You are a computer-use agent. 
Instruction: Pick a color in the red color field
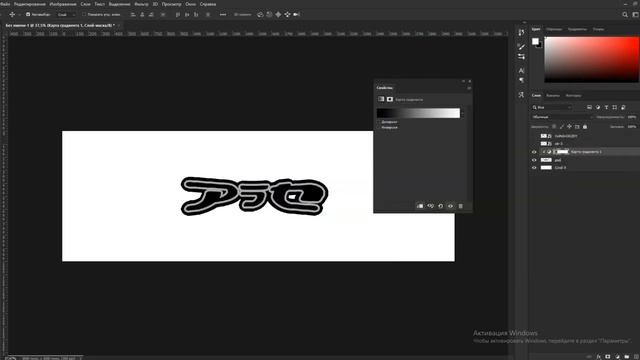(591, 60)
